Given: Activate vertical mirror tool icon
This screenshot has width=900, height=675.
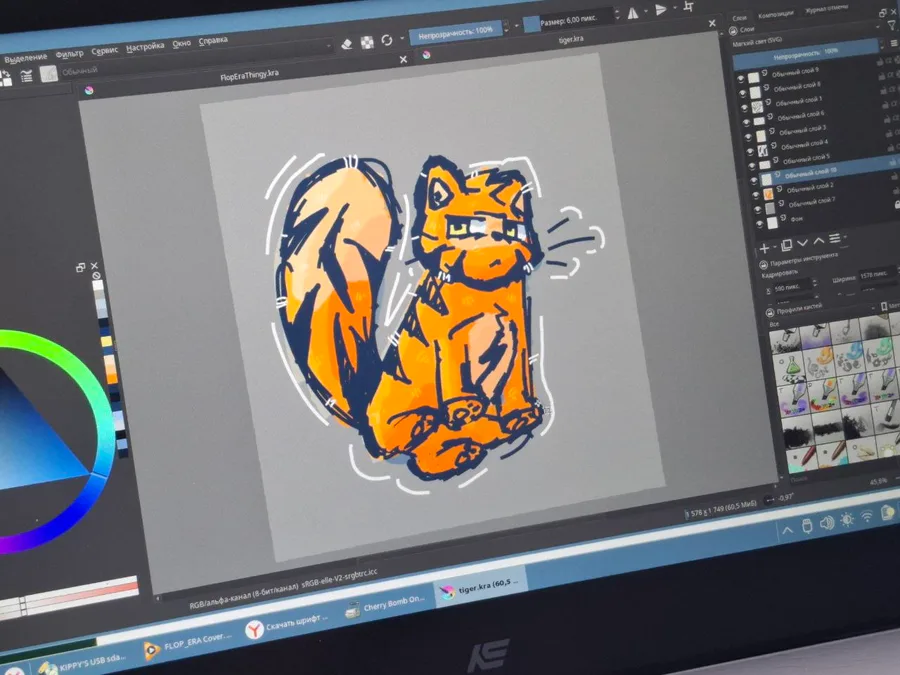Looking at the screenshot, I should pyautogui.click(x=661, y=10).
